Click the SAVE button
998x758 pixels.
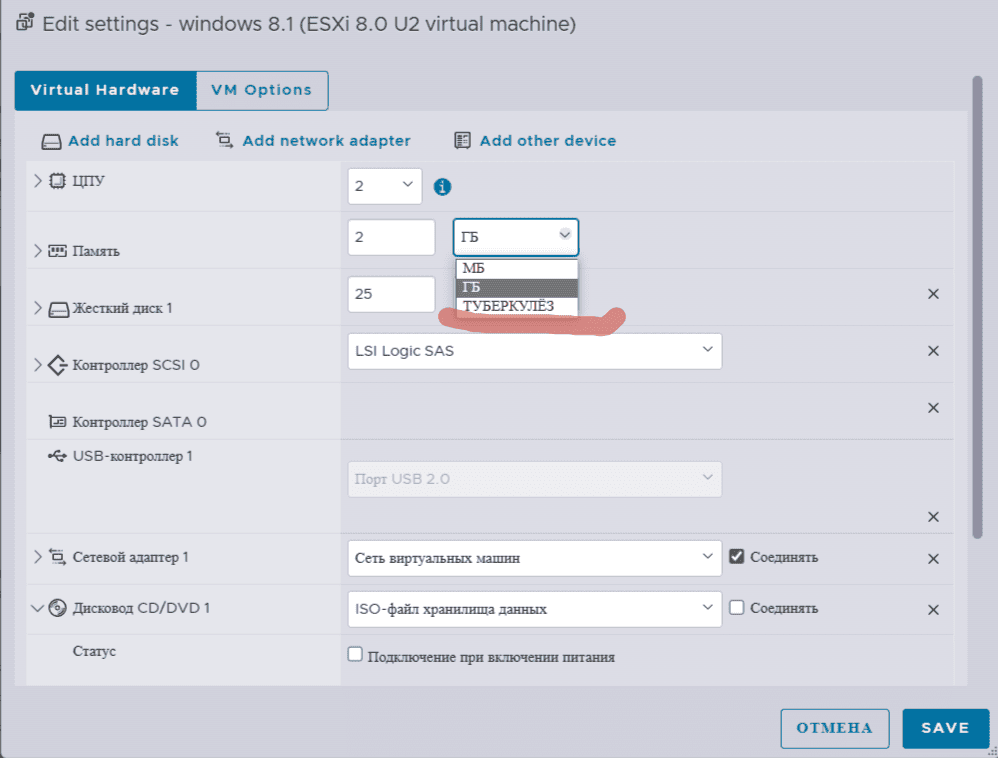945,728
